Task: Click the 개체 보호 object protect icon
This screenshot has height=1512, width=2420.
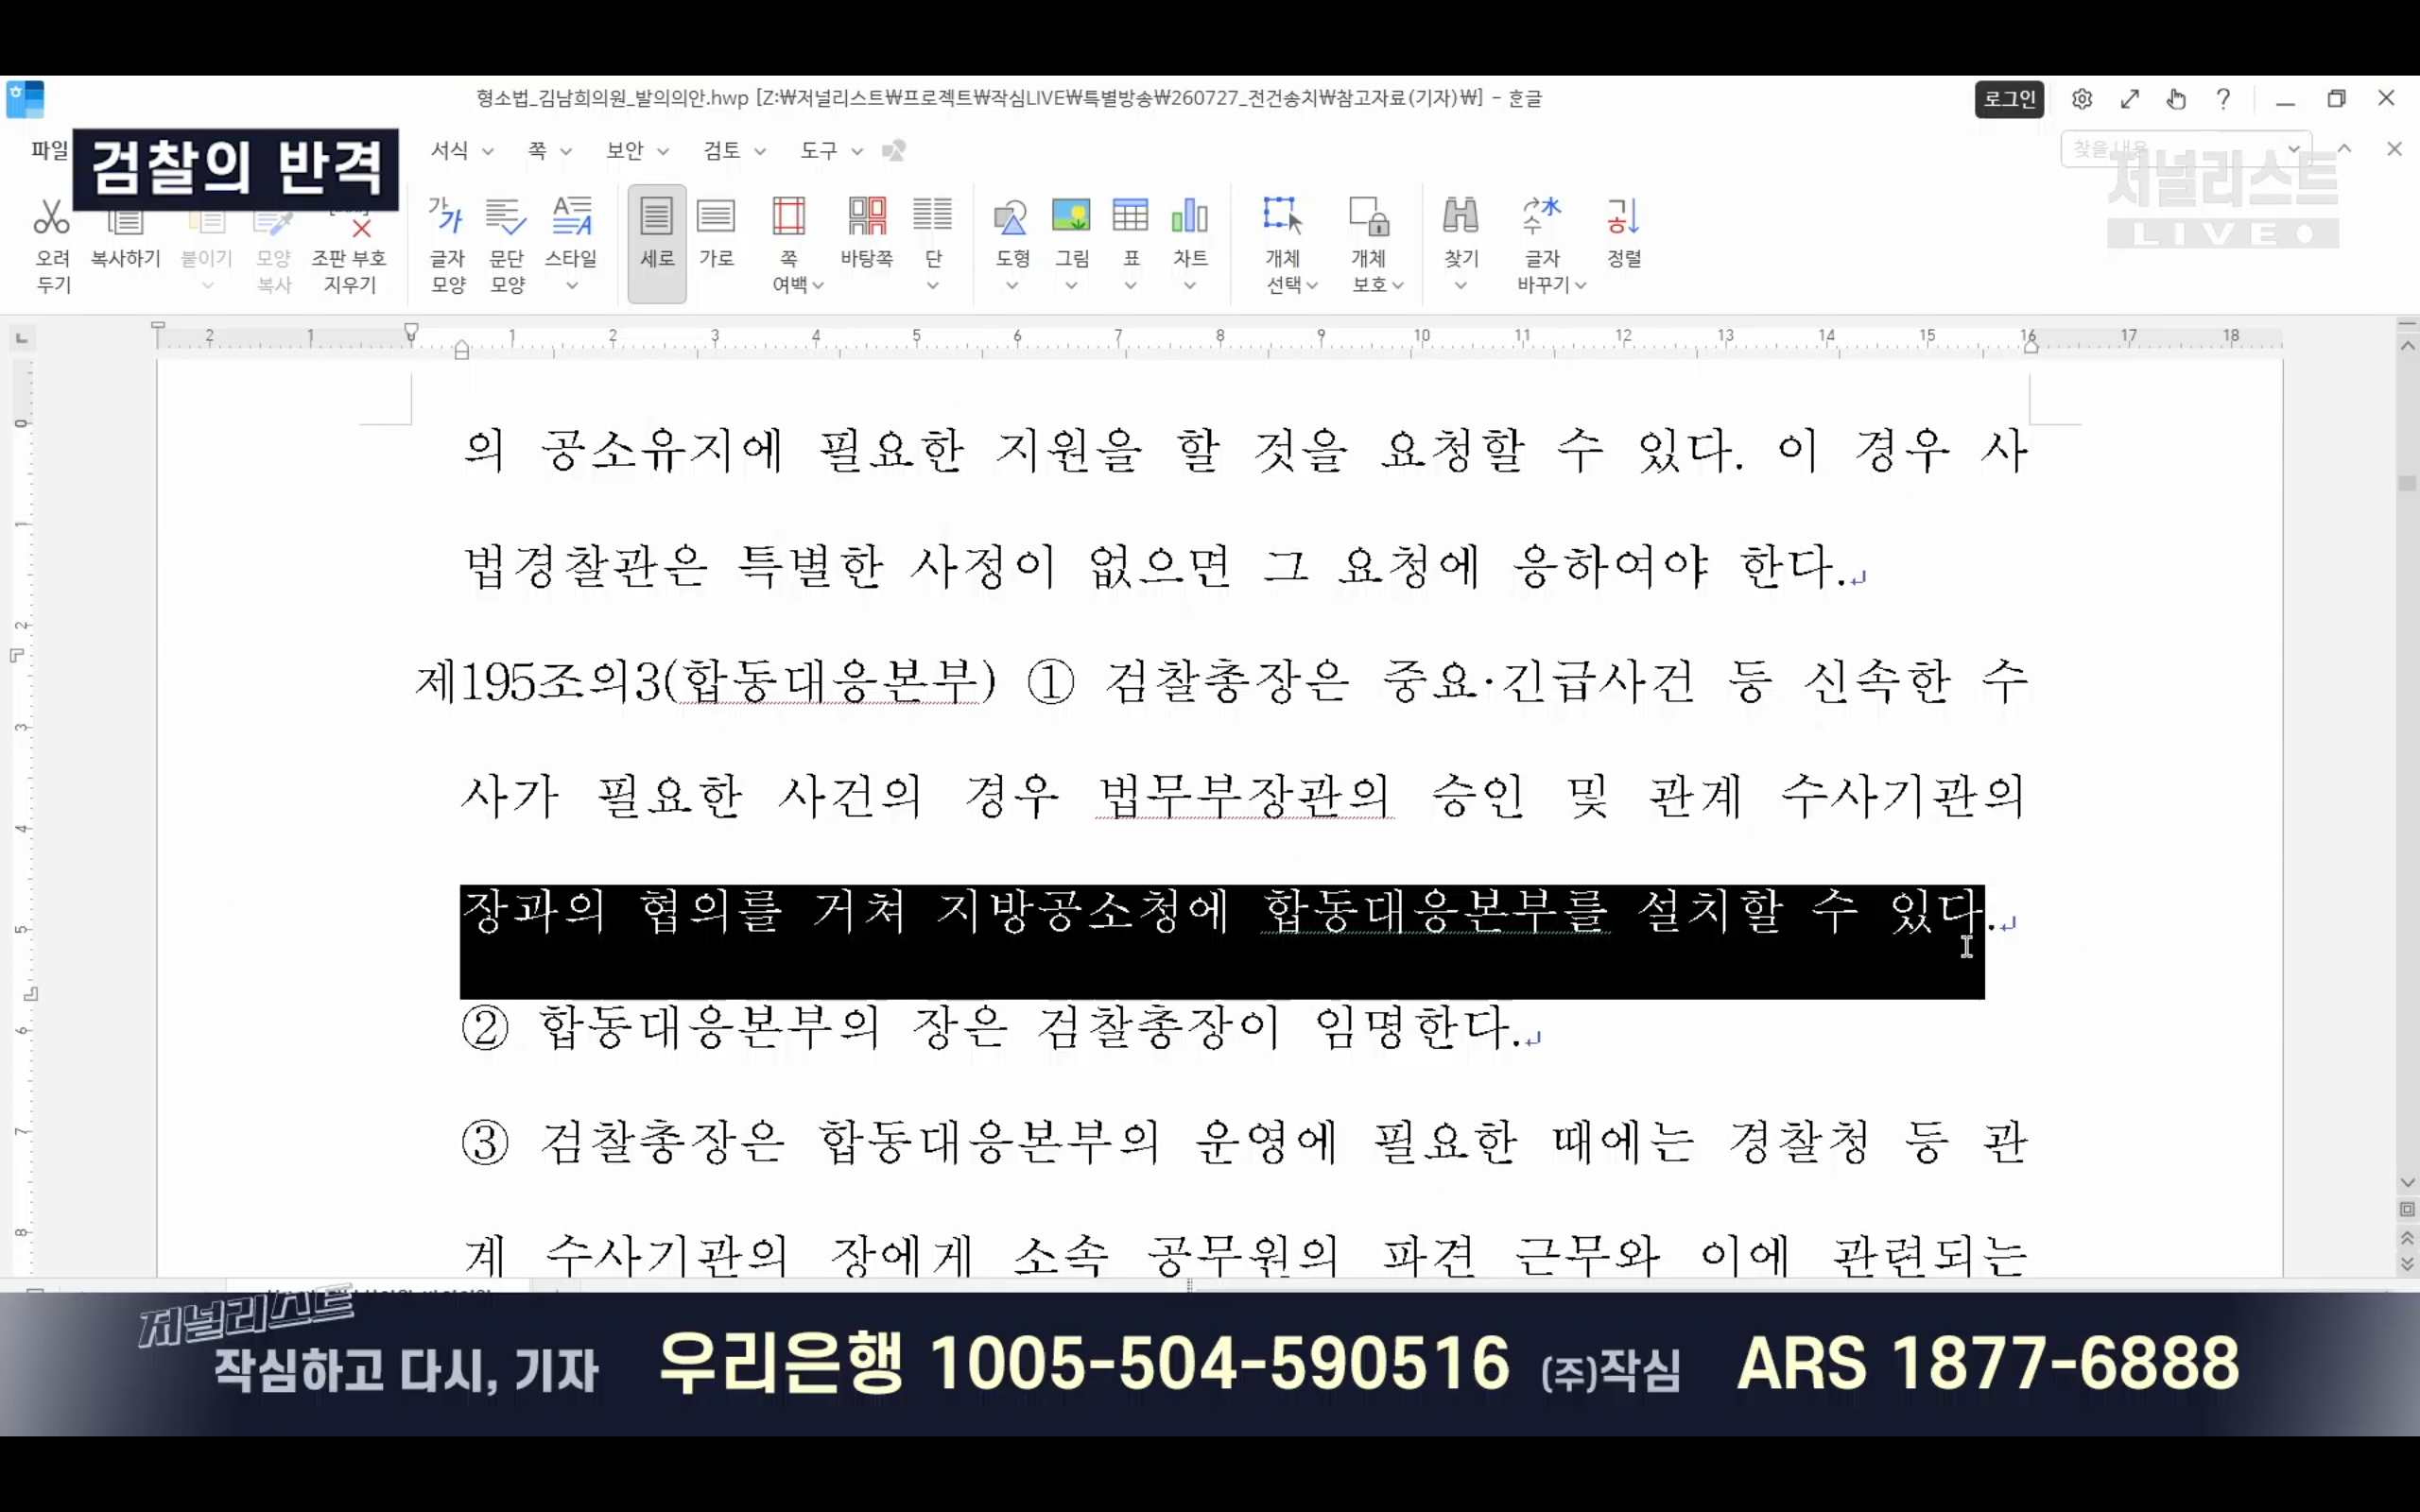Action: pyautogui.click(x=1369, y=216)
